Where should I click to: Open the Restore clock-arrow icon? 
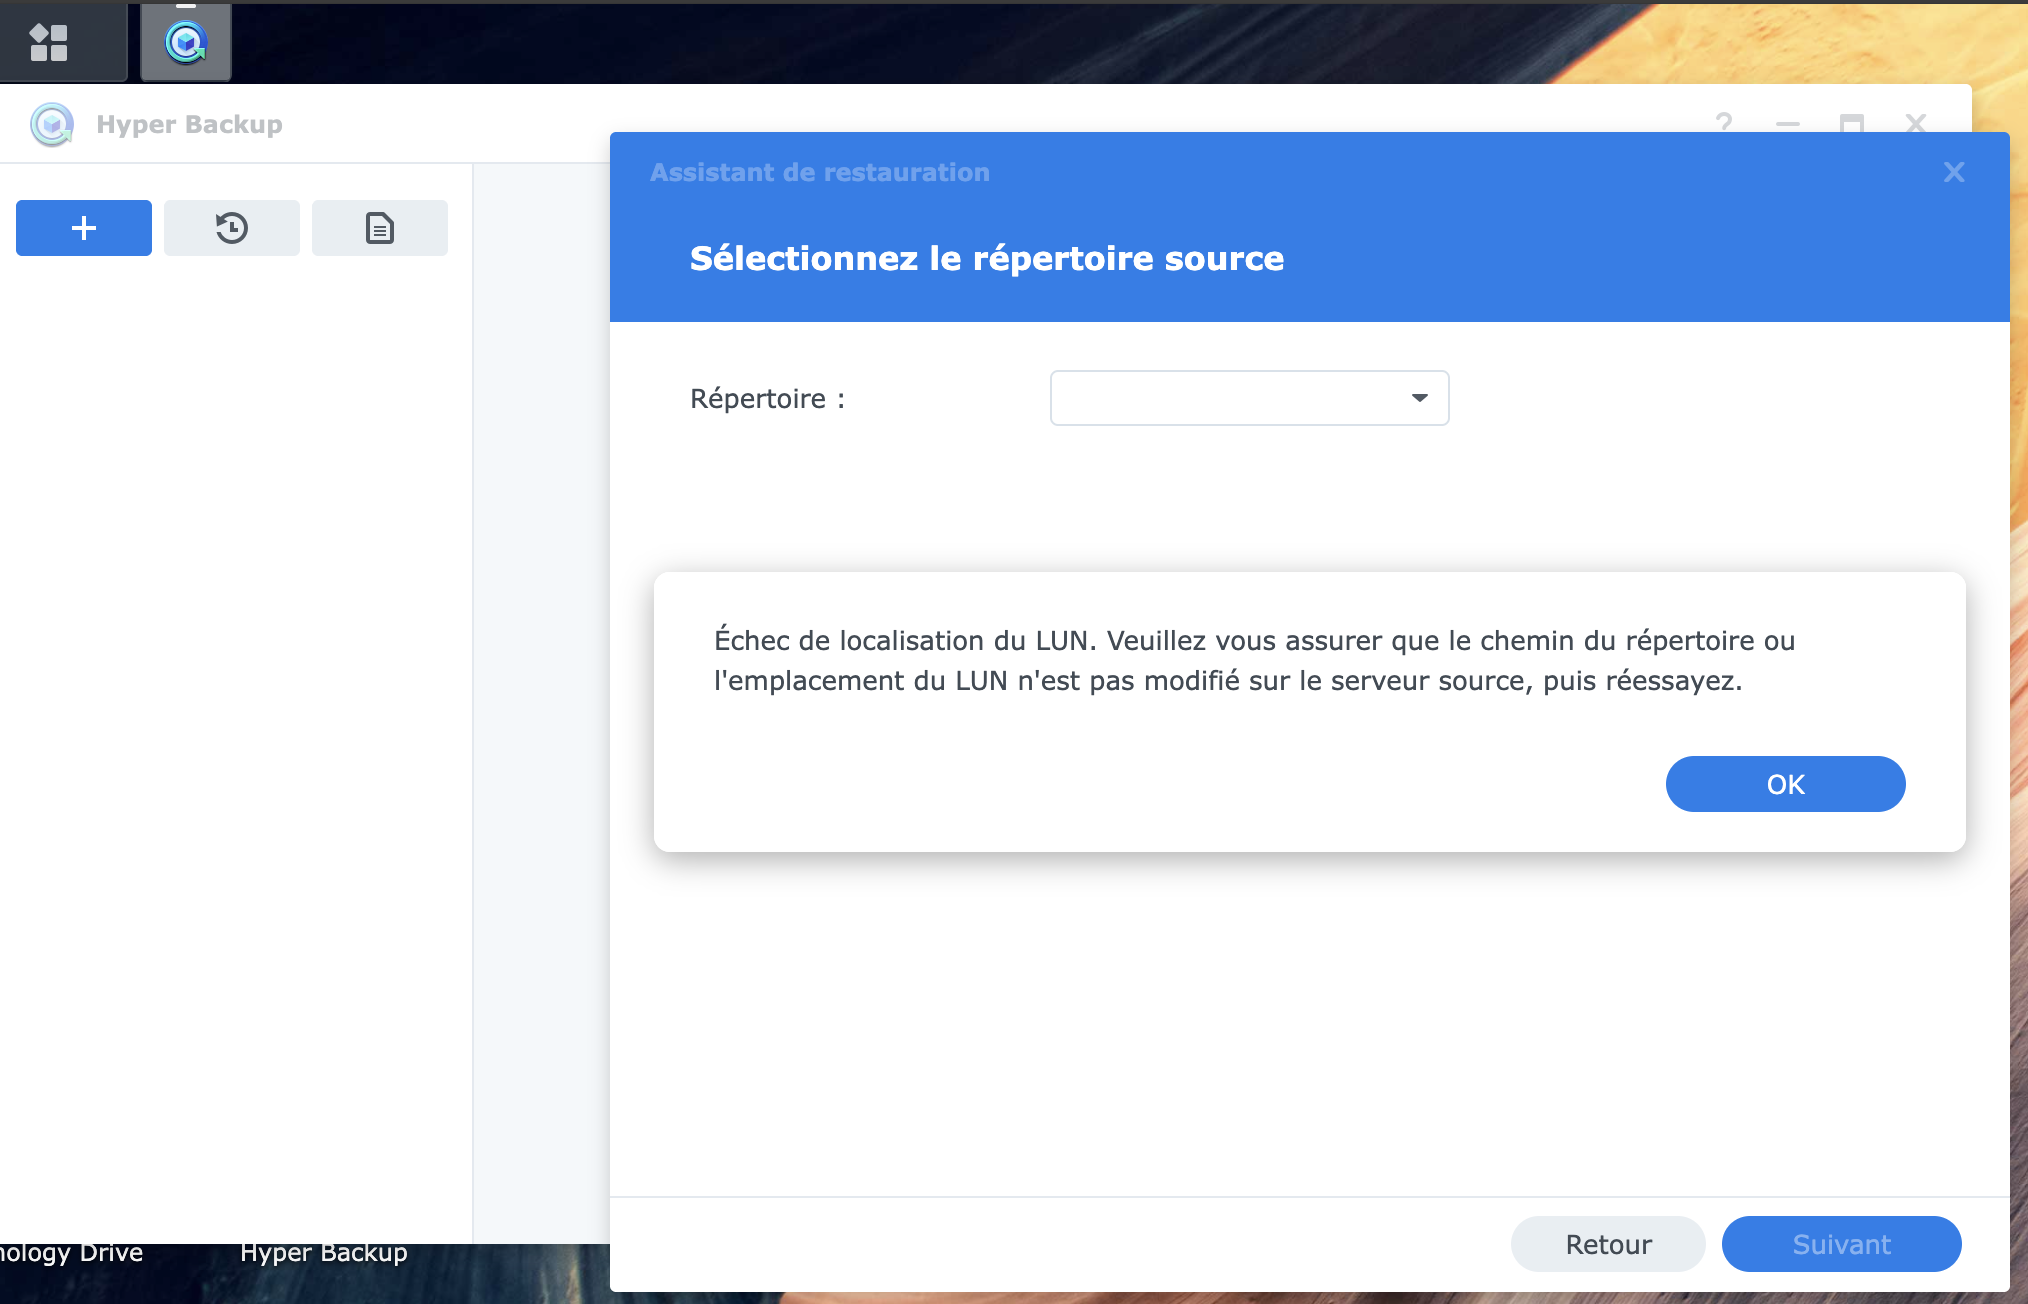point(232,228)
